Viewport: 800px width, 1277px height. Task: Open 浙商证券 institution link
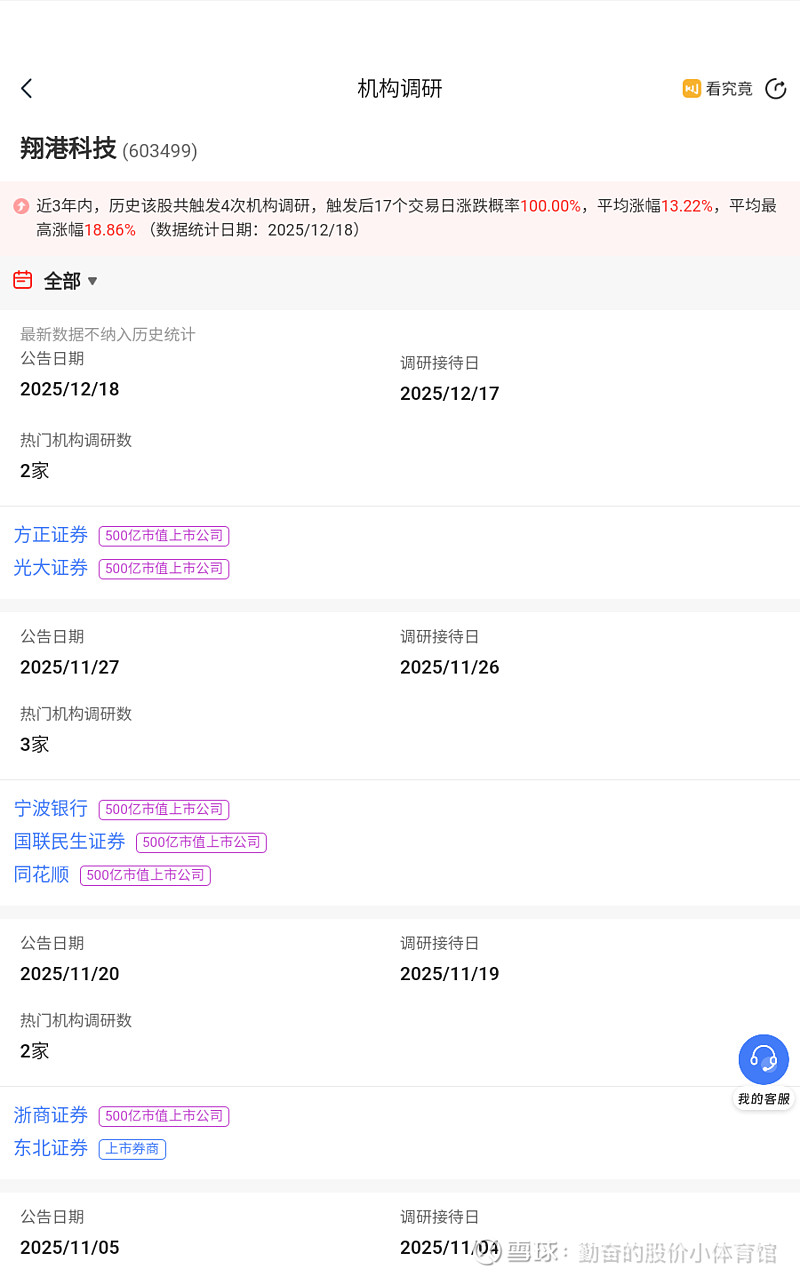click(x=51, y=1115)
